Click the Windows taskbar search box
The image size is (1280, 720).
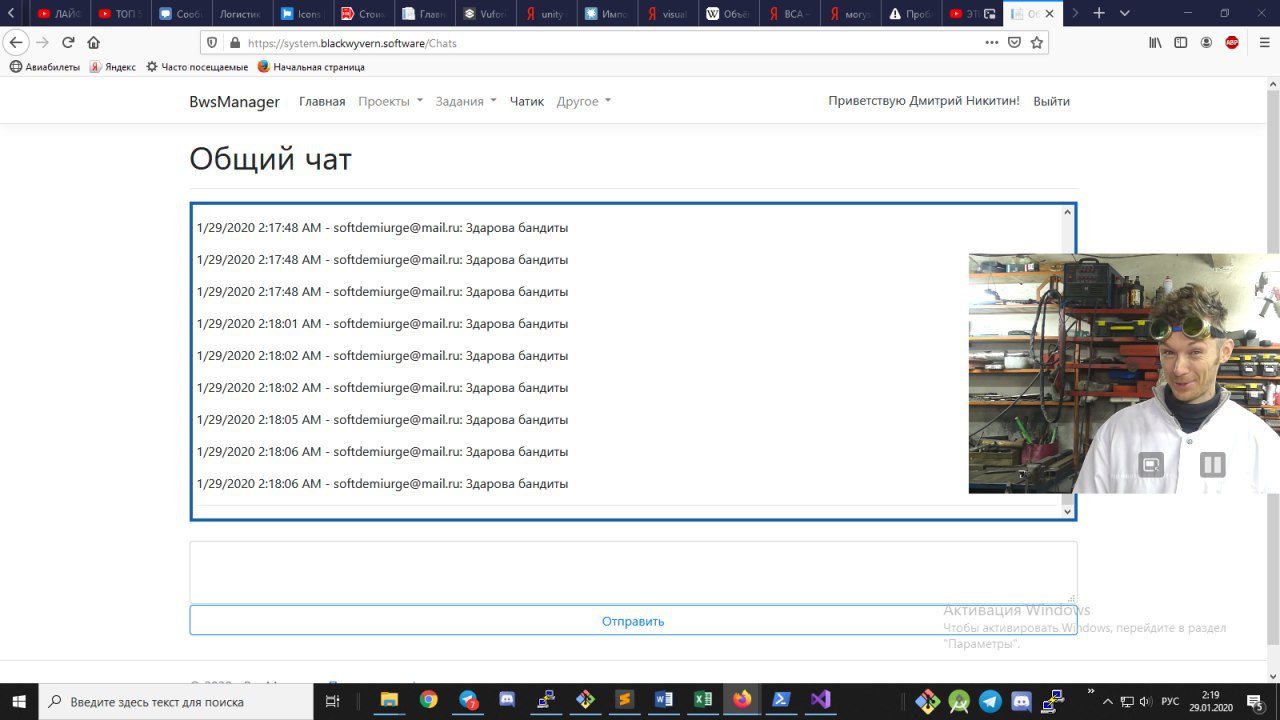[x=176, y=701]
